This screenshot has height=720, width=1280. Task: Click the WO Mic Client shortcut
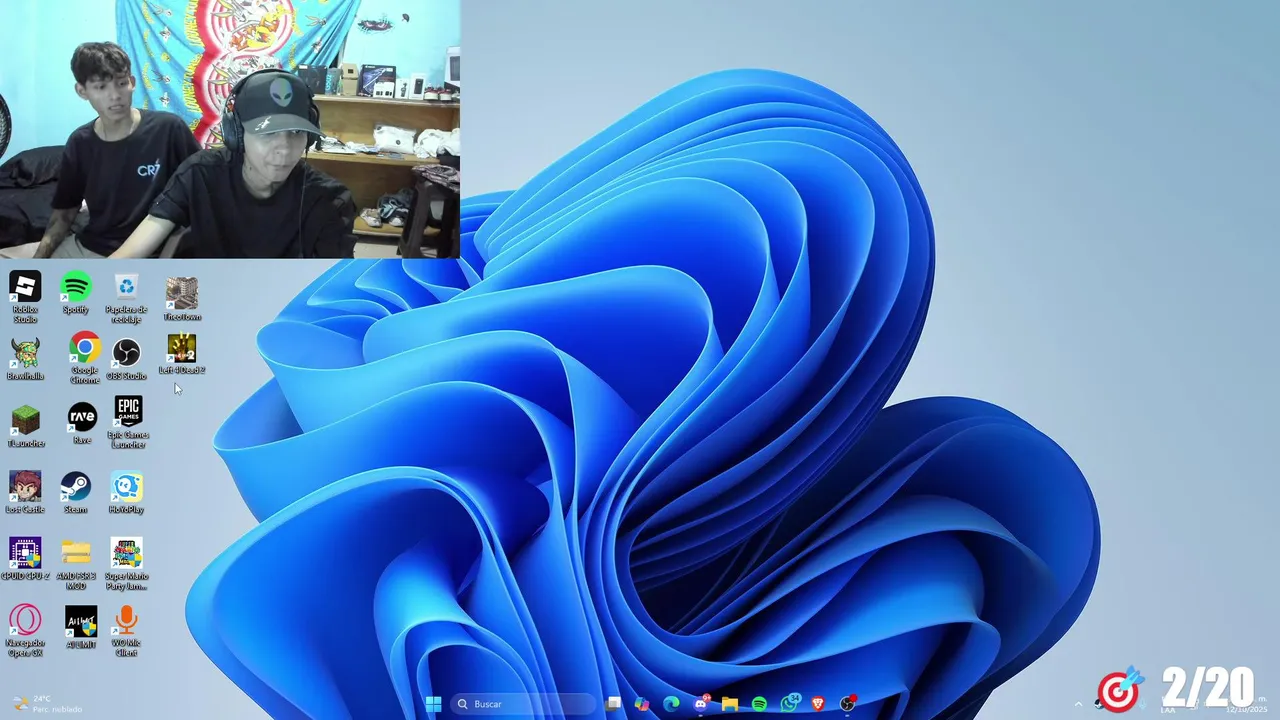pyautogui.click(x=126, y=631)
